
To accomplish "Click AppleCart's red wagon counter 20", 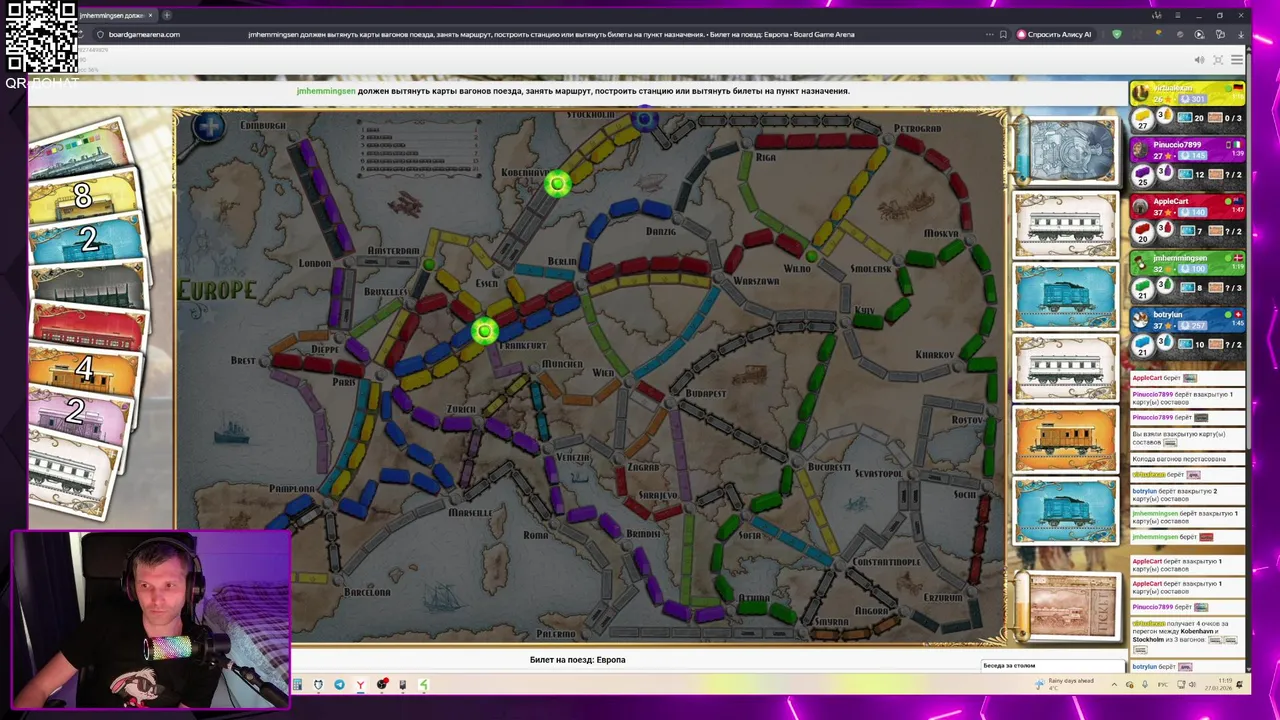I will 1144,231.
